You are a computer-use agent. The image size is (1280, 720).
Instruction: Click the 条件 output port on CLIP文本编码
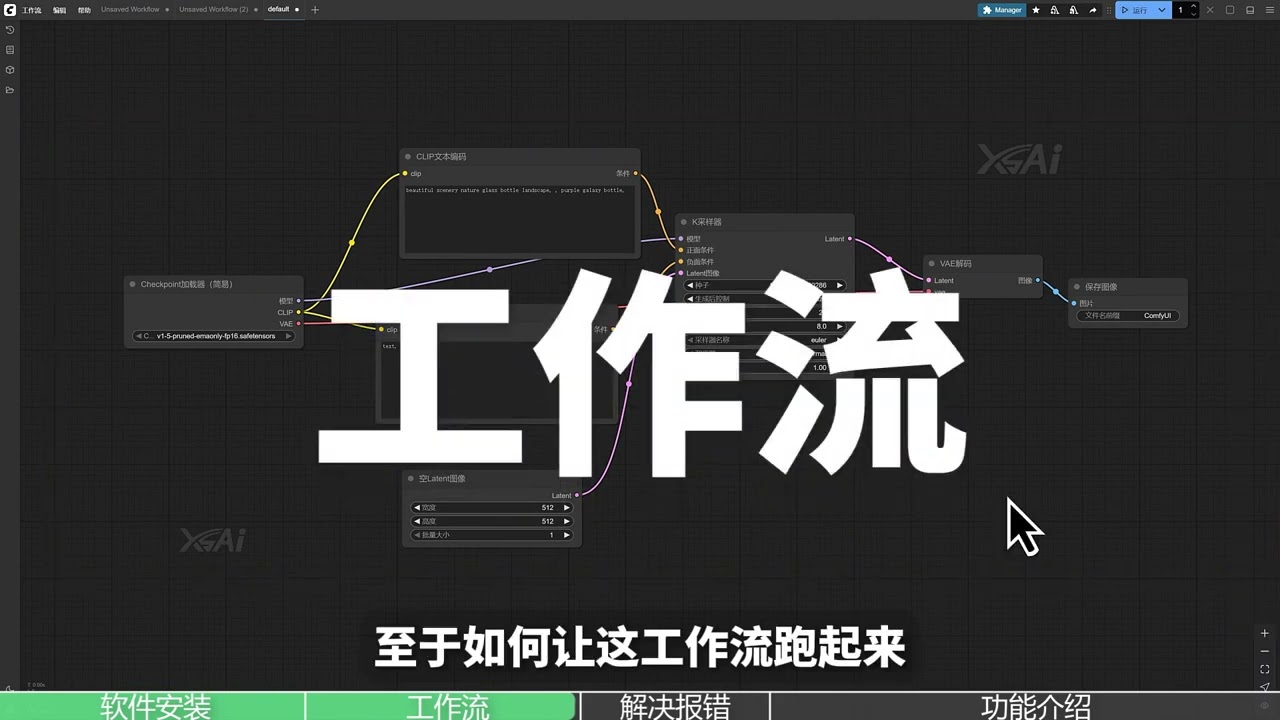(636, 173)
